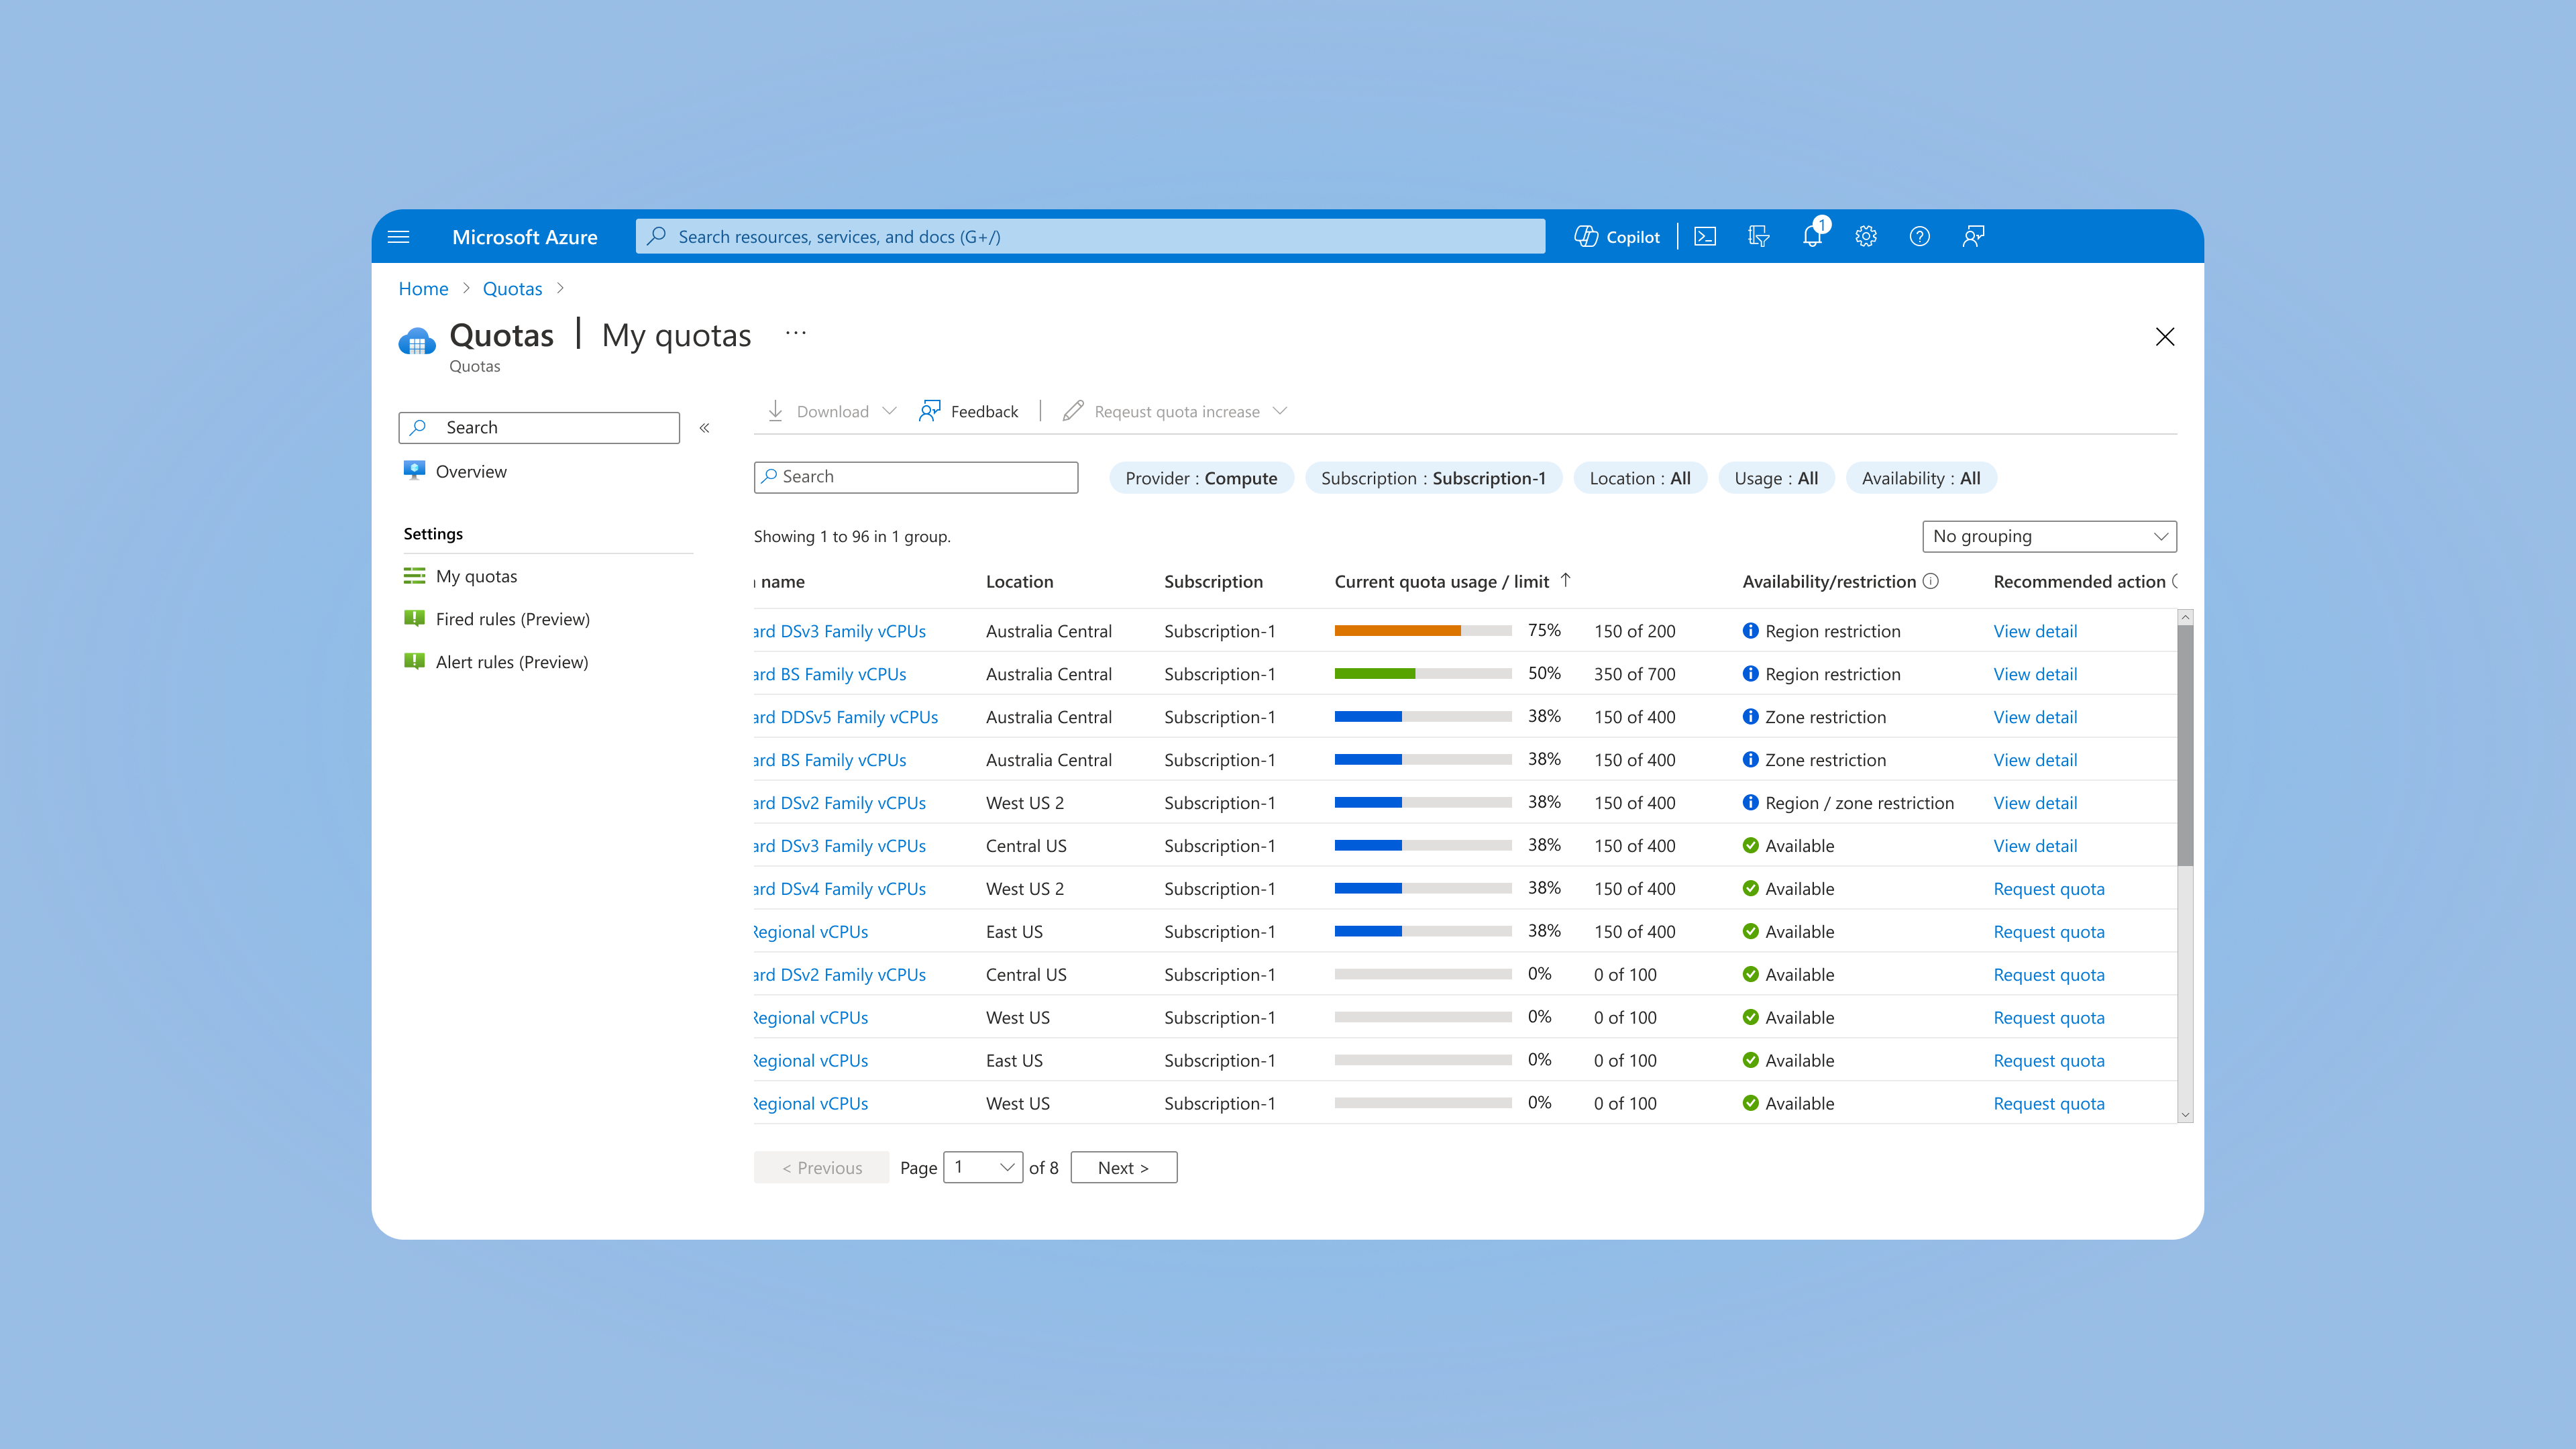Open DDSv5 Family vCPUs quota link

pyautogui.click(x=845, y=717)
